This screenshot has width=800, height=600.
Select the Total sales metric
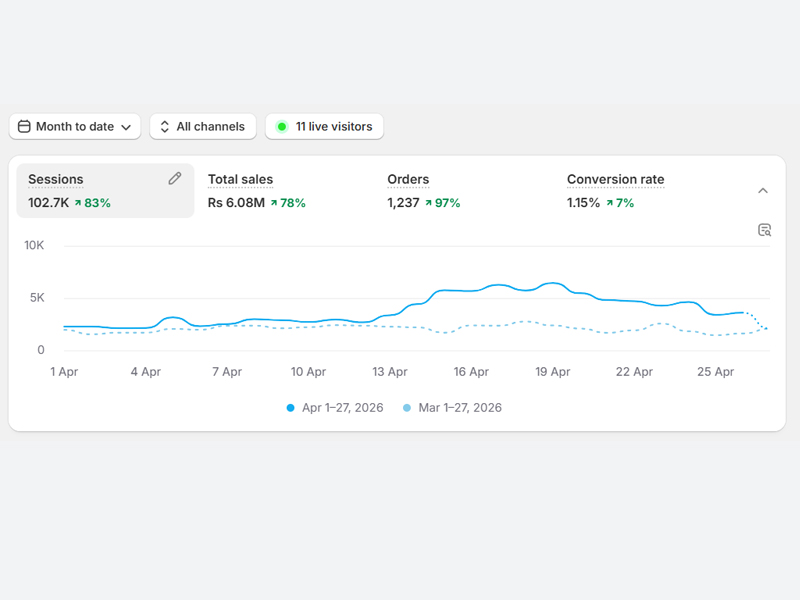point(240,180)
